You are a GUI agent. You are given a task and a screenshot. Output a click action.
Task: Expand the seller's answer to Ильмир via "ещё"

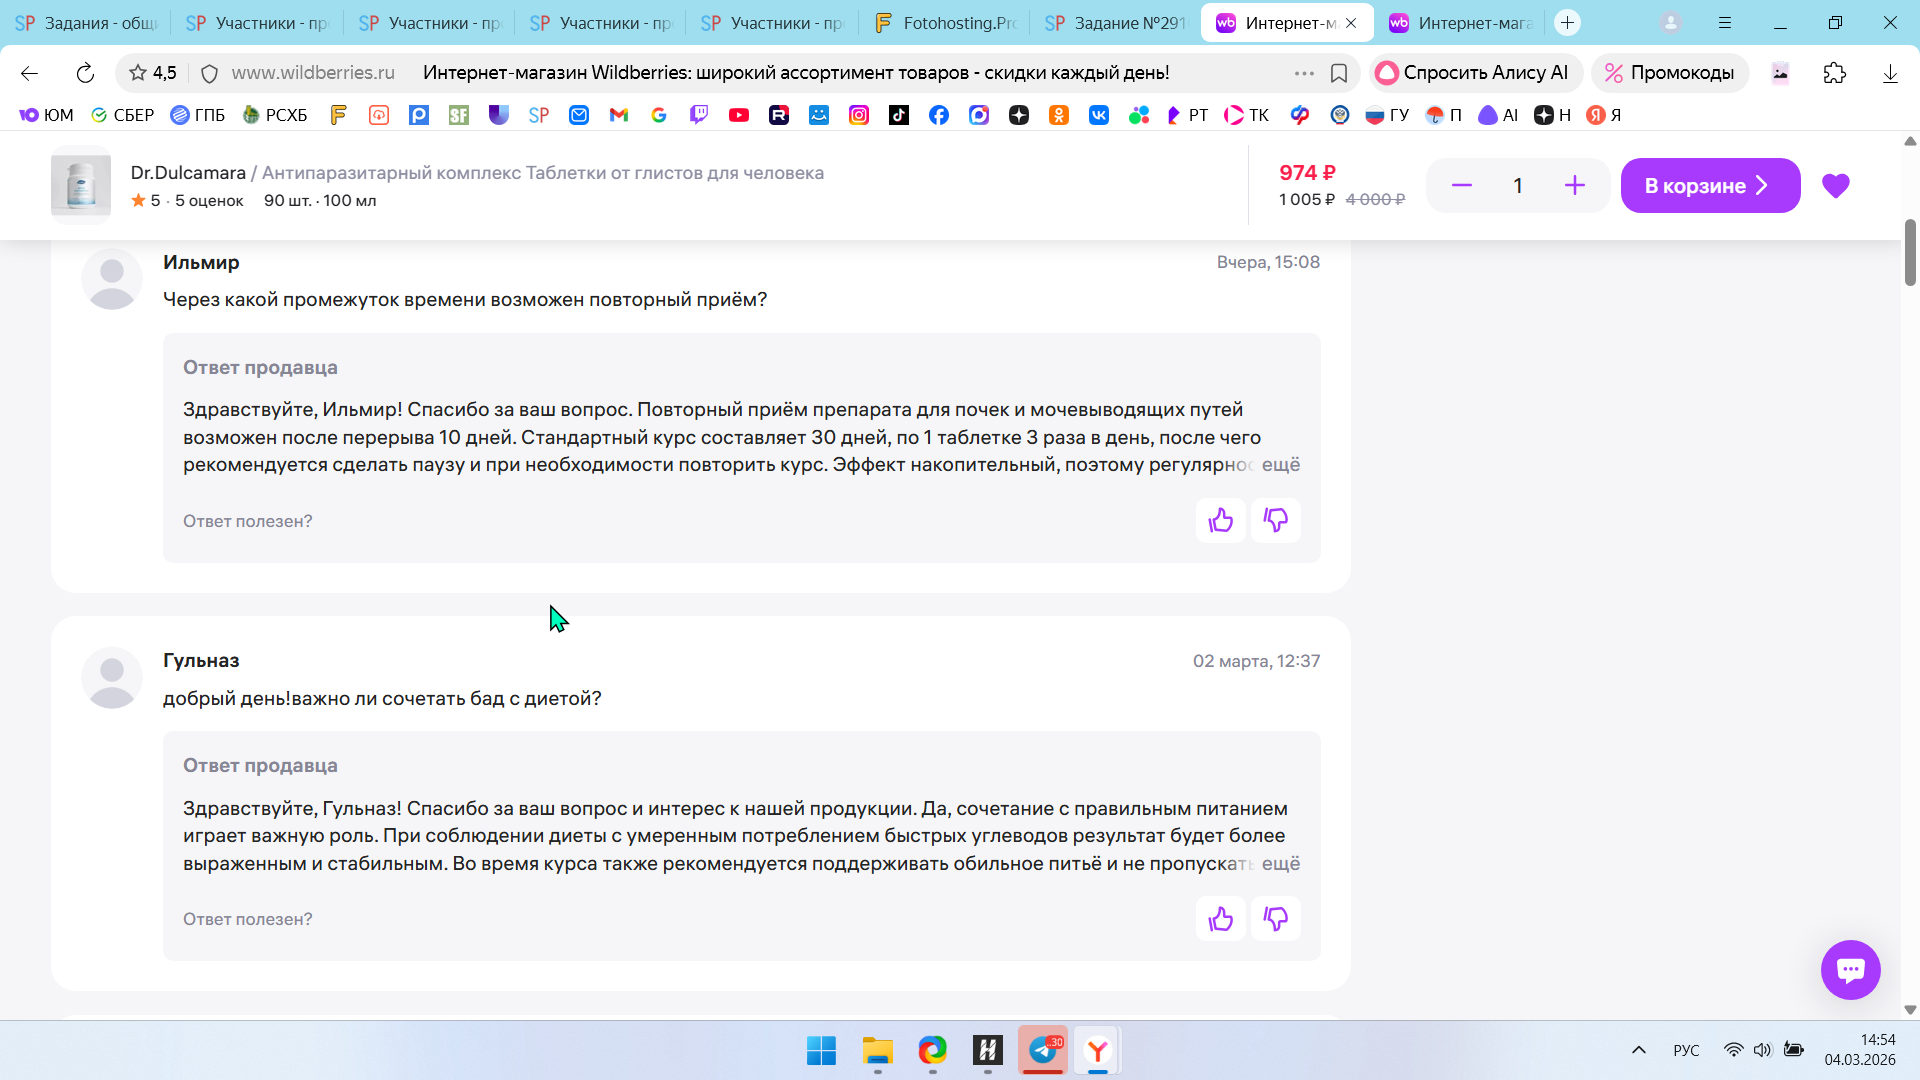click(1281, 465)
